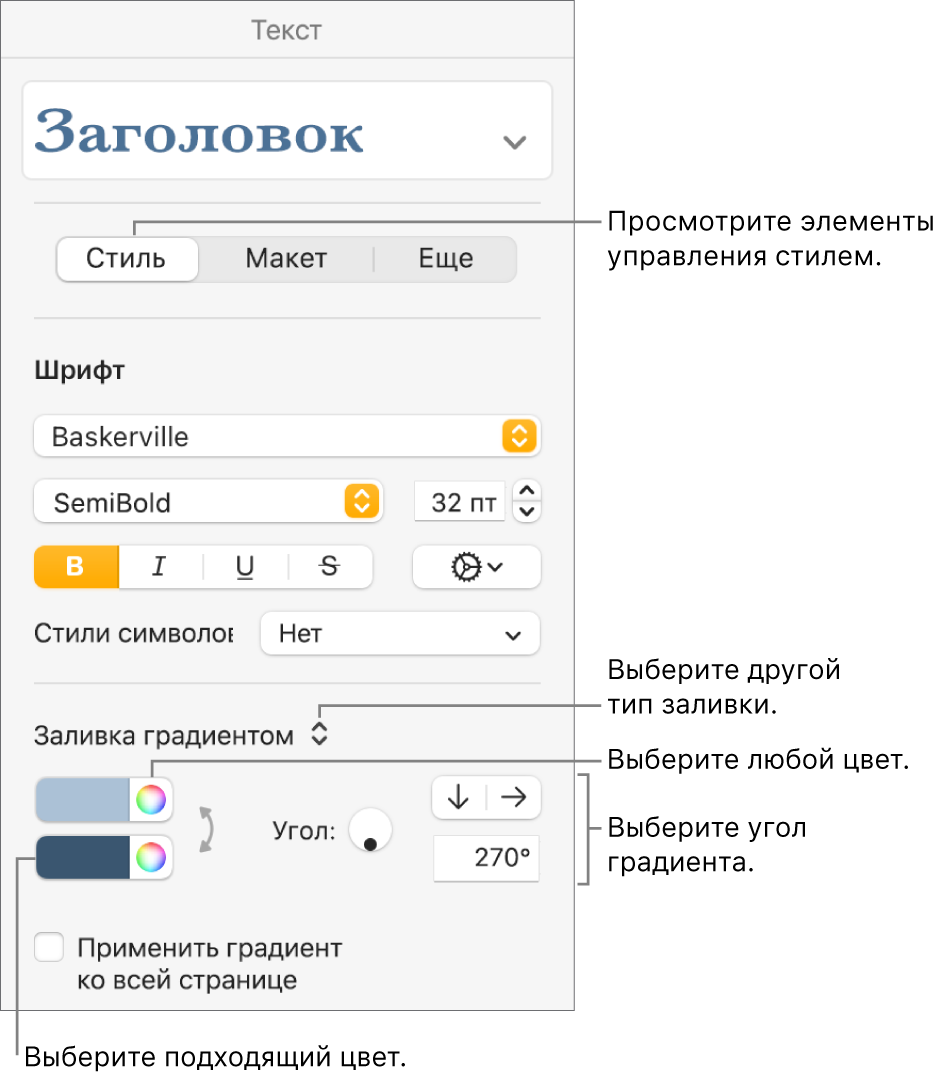
Task: Enable Применить градиент ко всей странице checkbox
Action: (x=49, y=947)
